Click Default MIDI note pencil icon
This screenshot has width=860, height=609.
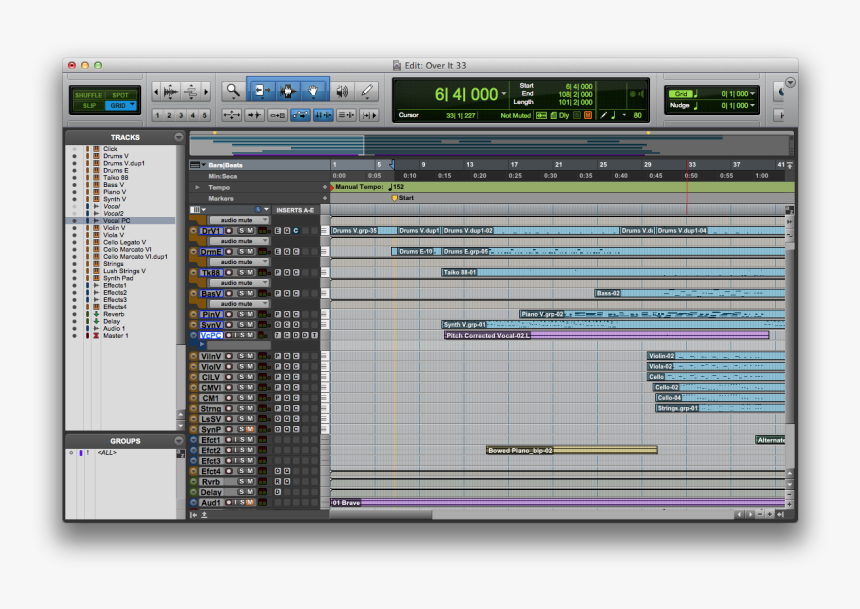604,115
